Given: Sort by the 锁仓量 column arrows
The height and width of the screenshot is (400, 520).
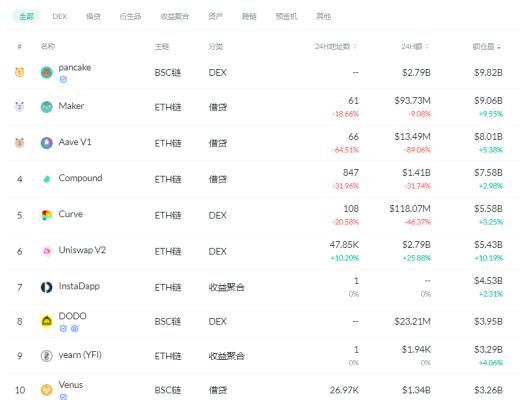Looking at the screenshot, I should click(499, 47).
